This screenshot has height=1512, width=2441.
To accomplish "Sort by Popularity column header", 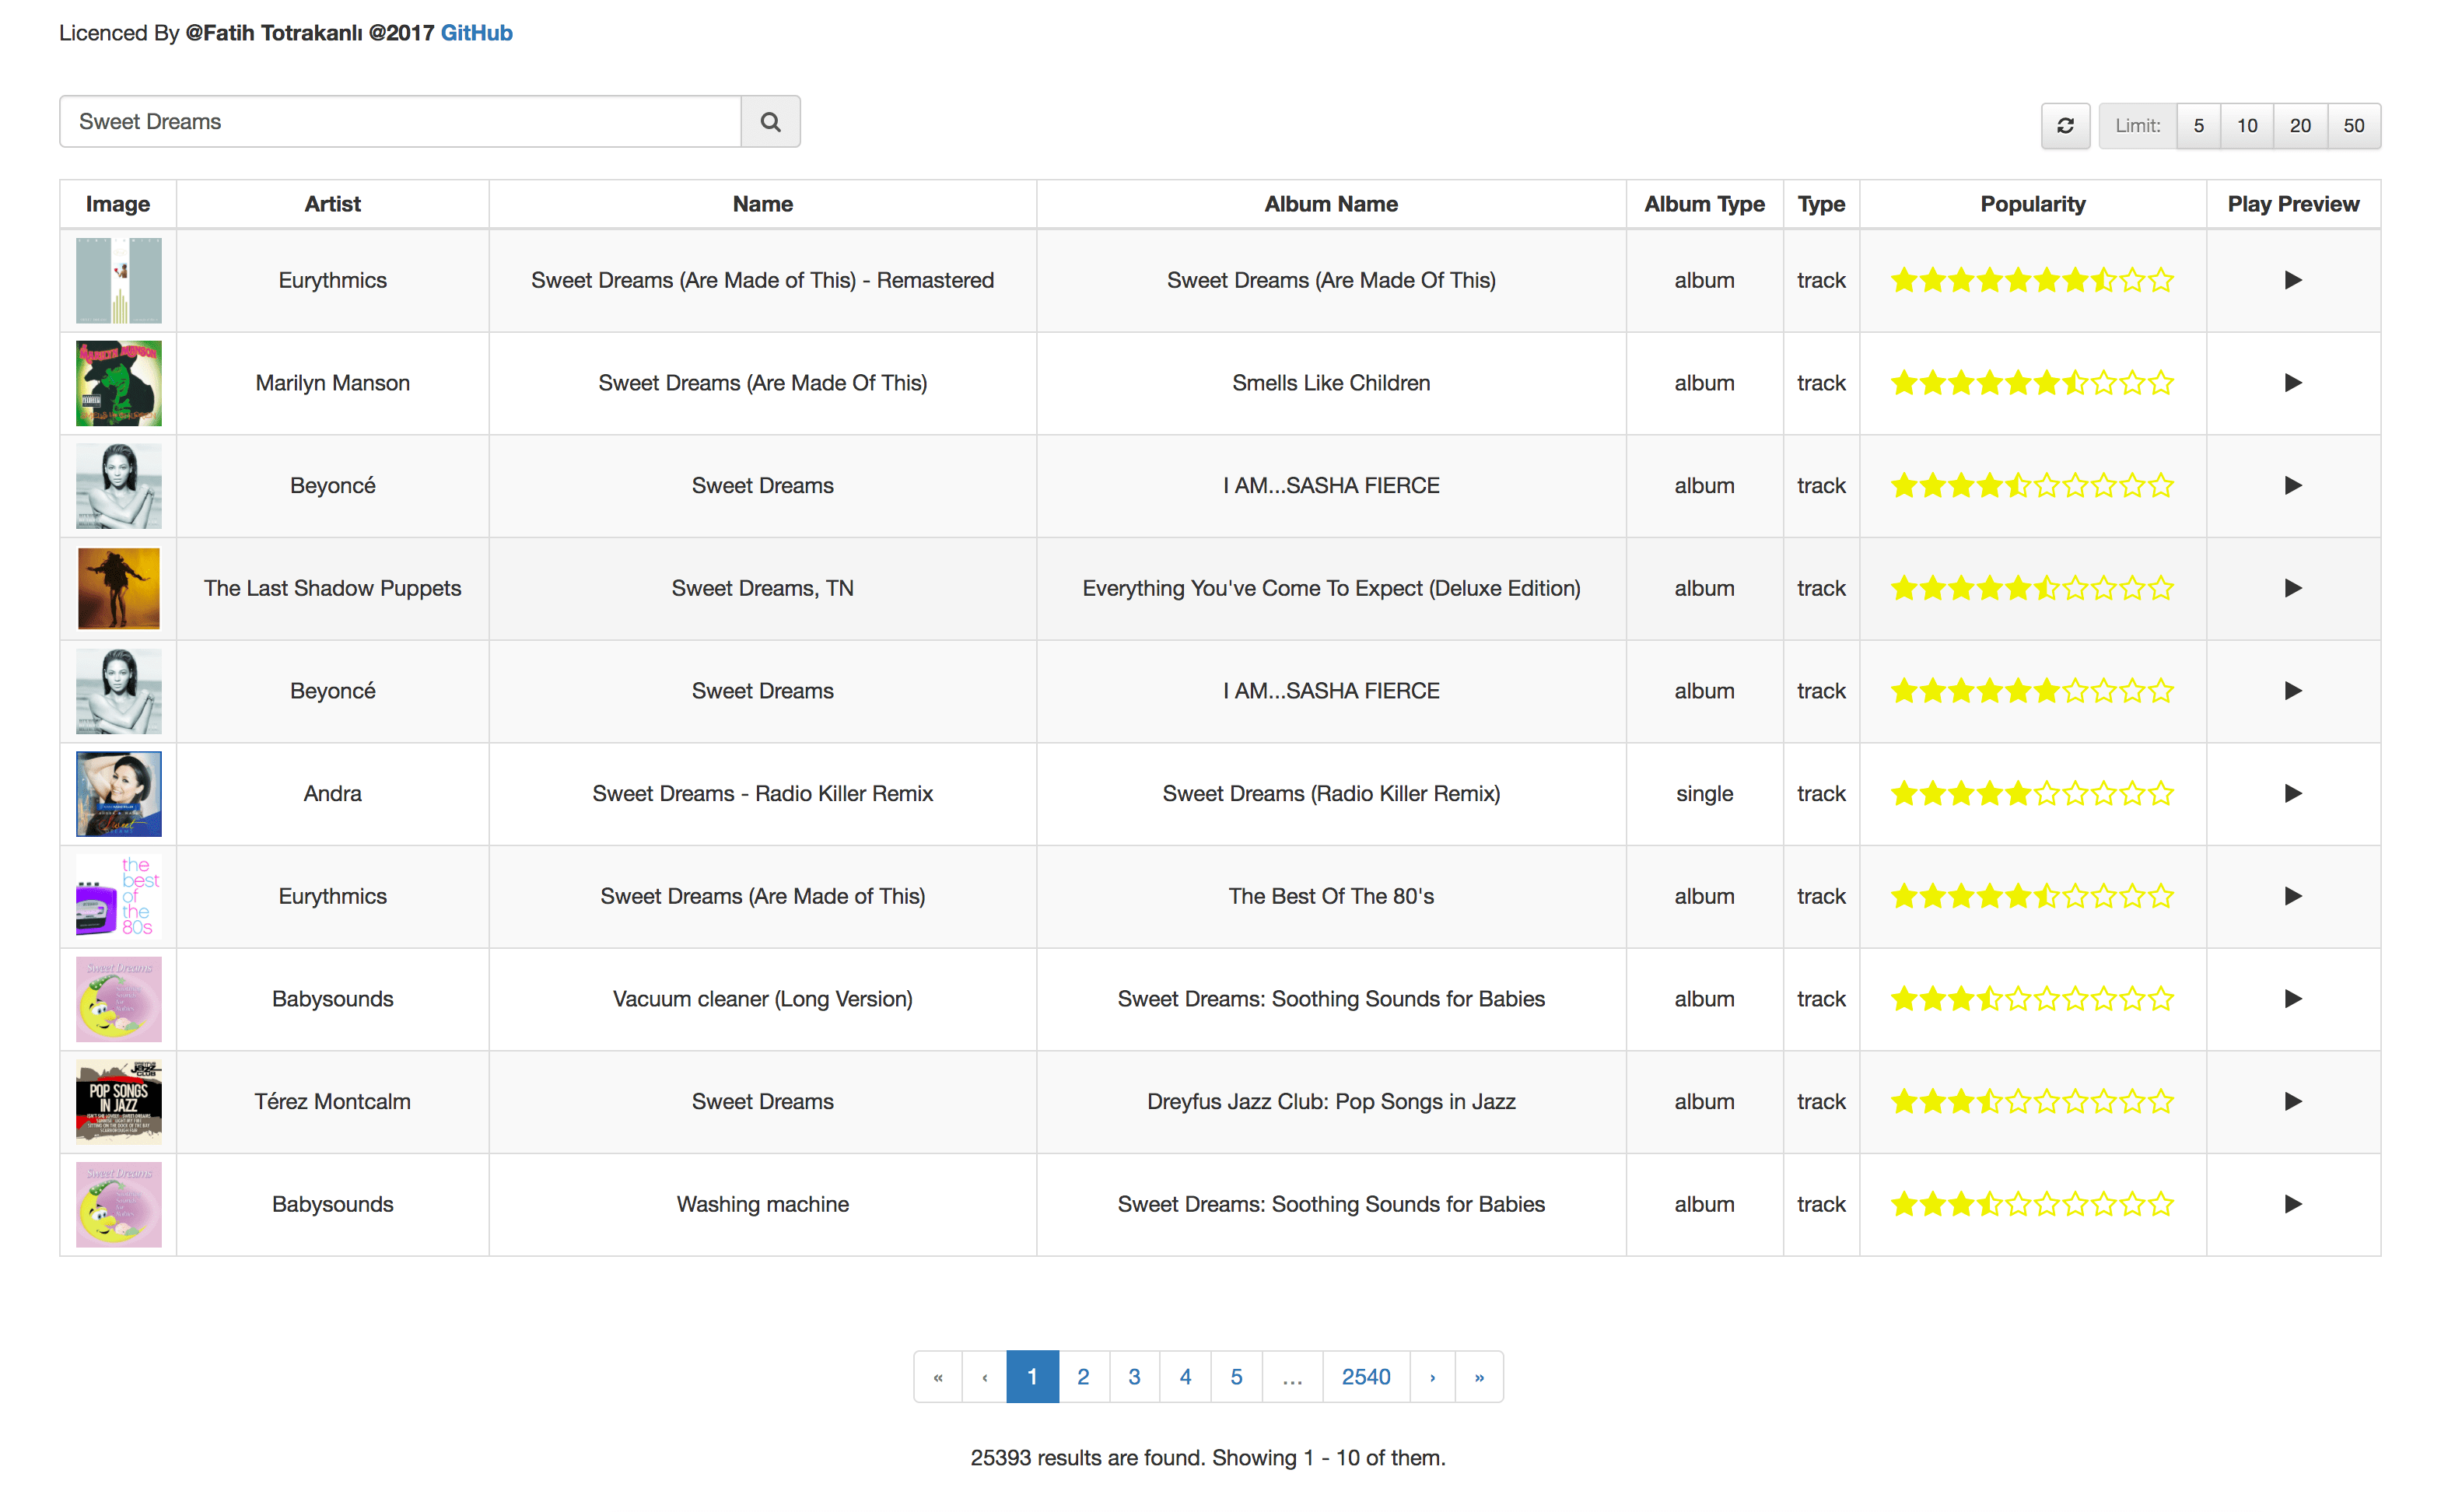I will point(2032,204).
